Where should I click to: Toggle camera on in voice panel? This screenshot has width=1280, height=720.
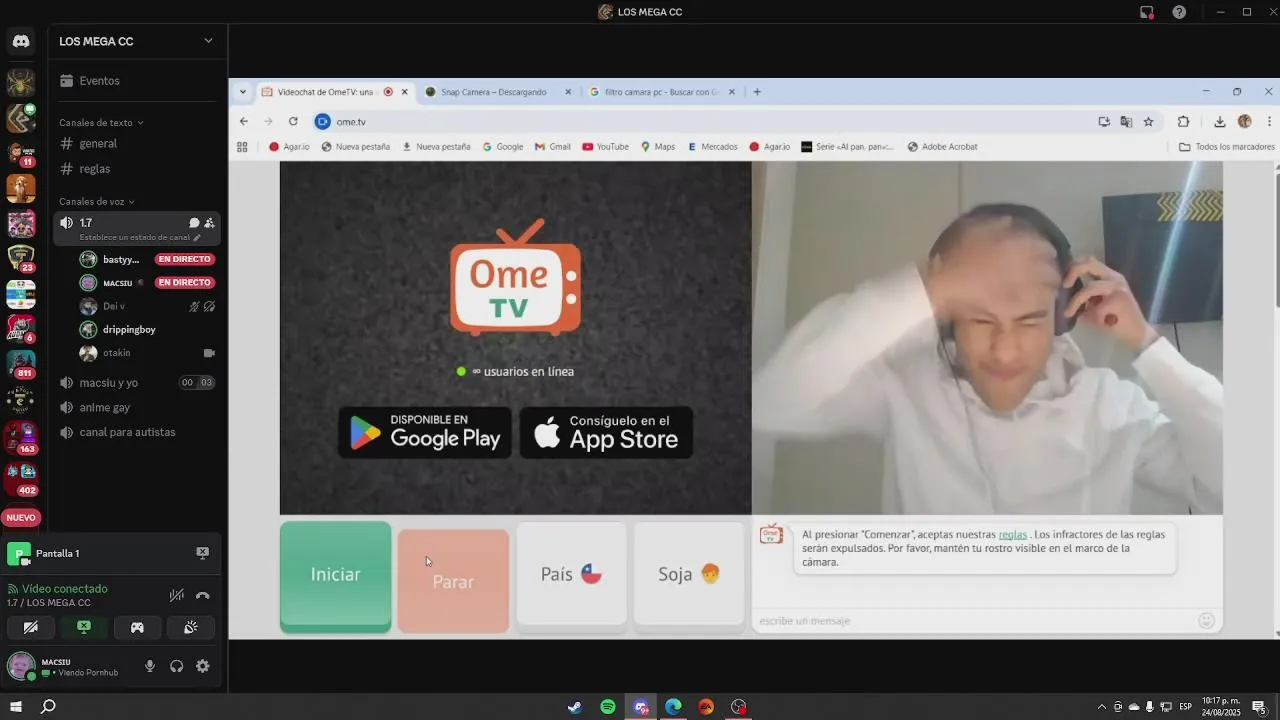click(x=31, y=627)
